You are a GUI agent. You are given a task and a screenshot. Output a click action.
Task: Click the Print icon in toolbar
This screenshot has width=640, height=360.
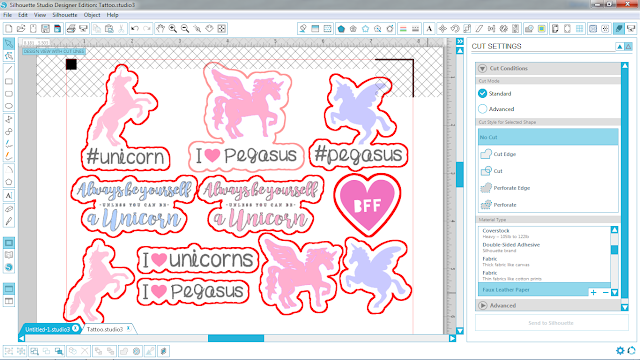pyautogui.click(x=71, y=29)
